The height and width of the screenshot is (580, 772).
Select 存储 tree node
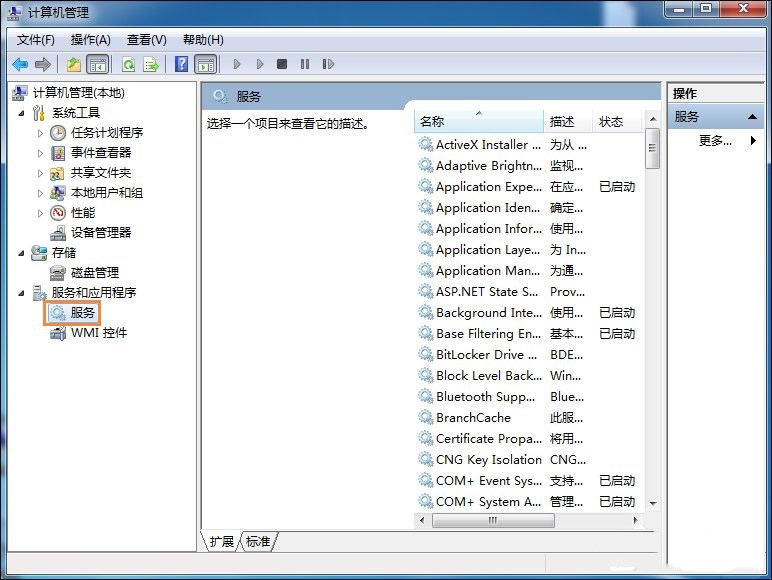pyautogui.click(x=64, y=253)
